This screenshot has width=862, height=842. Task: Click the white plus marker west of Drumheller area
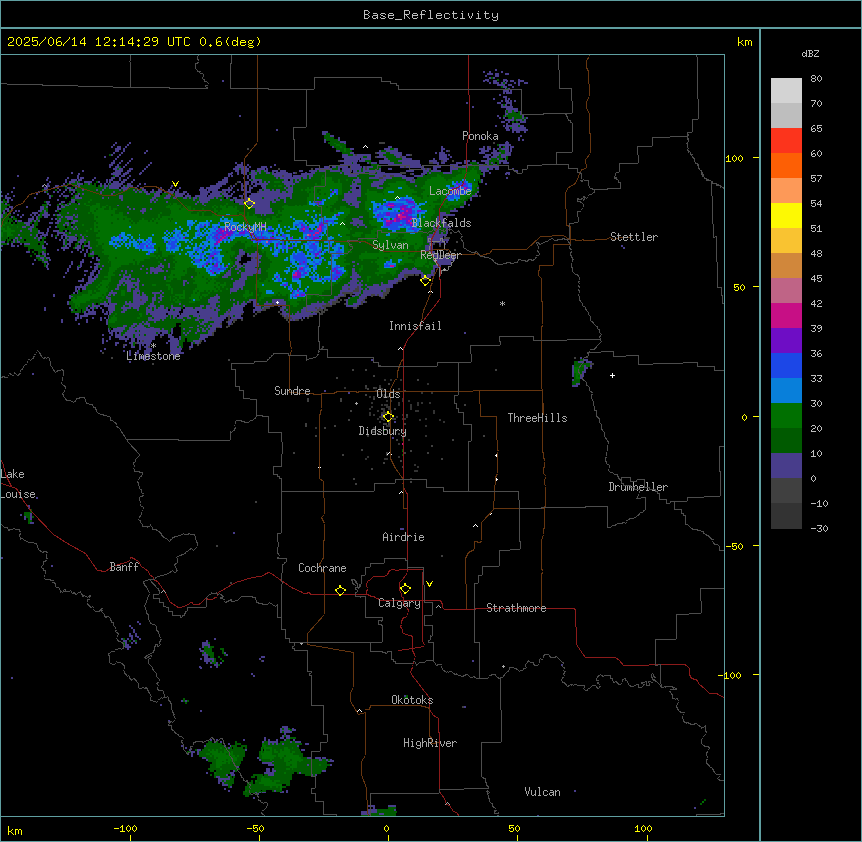pos(612,375)
